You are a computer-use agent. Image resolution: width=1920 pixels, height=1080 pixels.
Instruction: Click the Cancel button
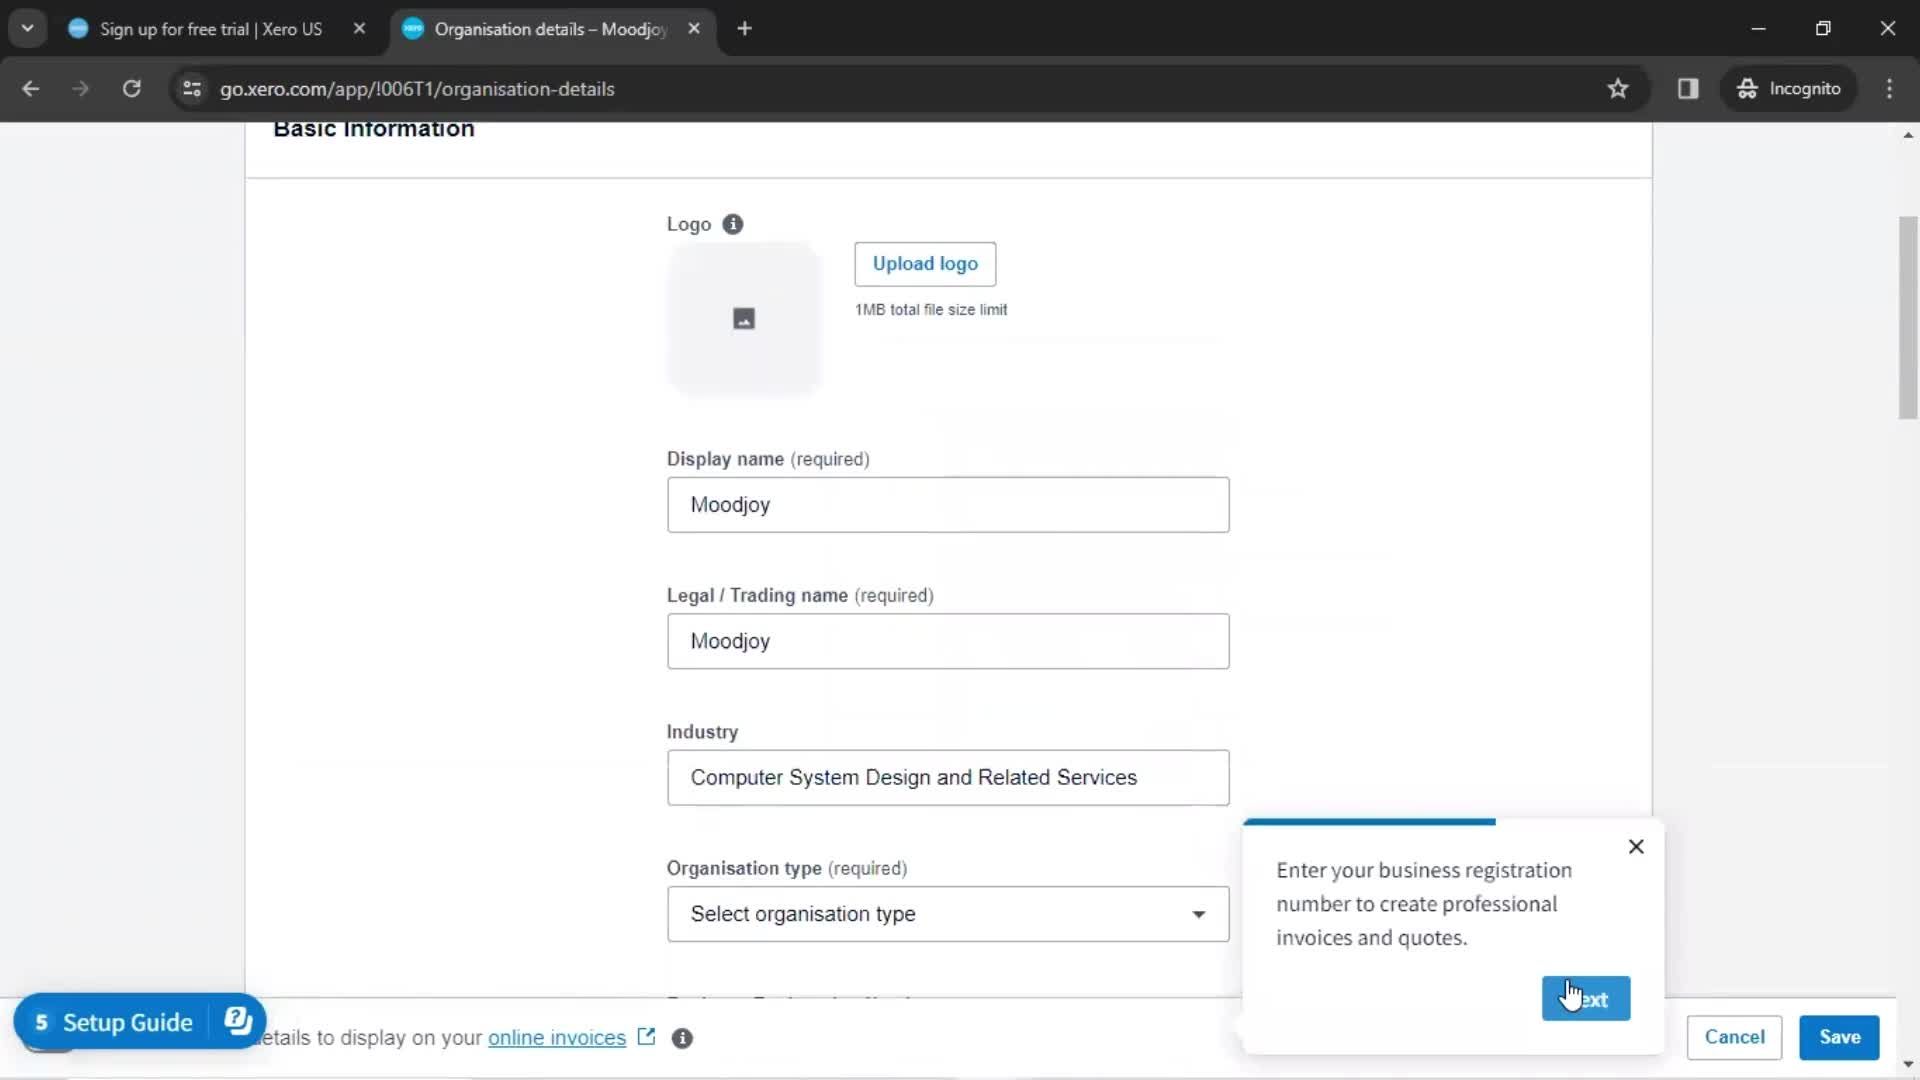[1734, 1037]
